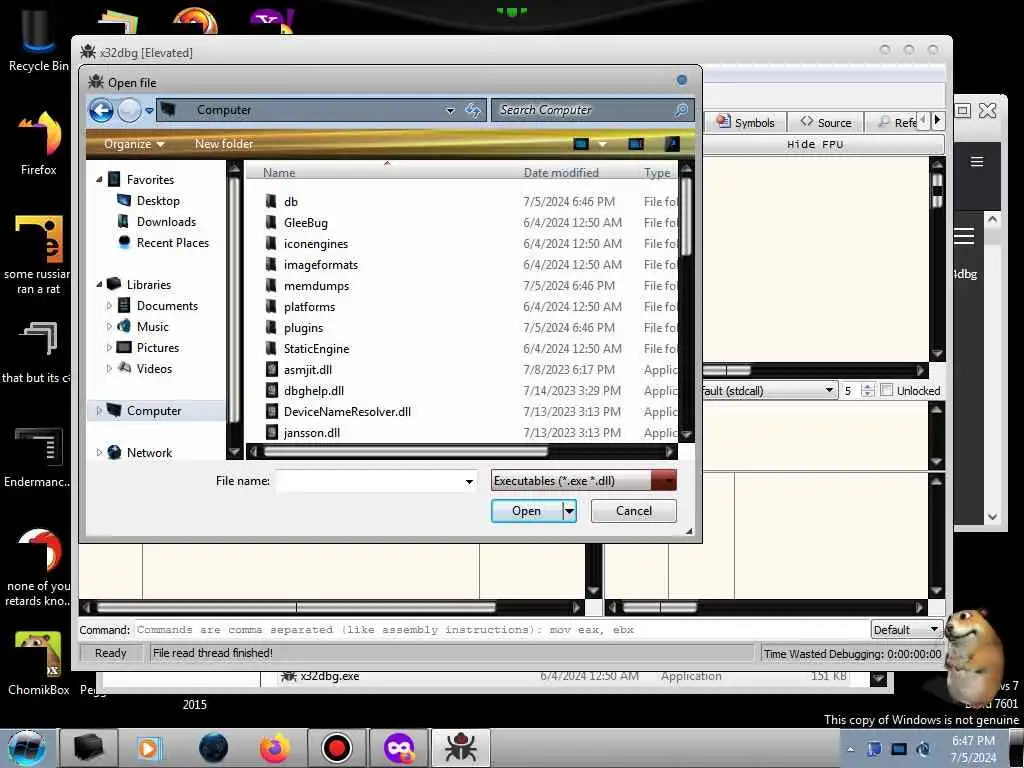Viewport: 1024px width, 768px height.
Task: Switch to x32dbg bug icon in taskbar
Action: (461, 748)
